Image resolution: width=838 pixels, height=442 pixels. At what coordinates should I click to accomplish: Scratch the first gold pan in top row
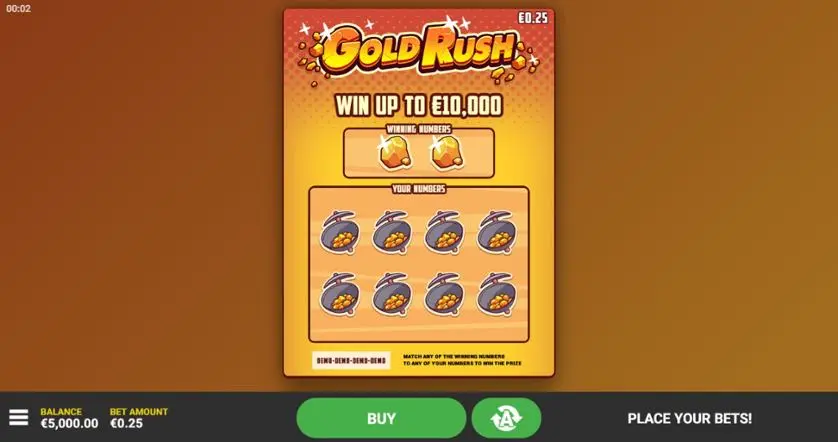tap(340, 232)
